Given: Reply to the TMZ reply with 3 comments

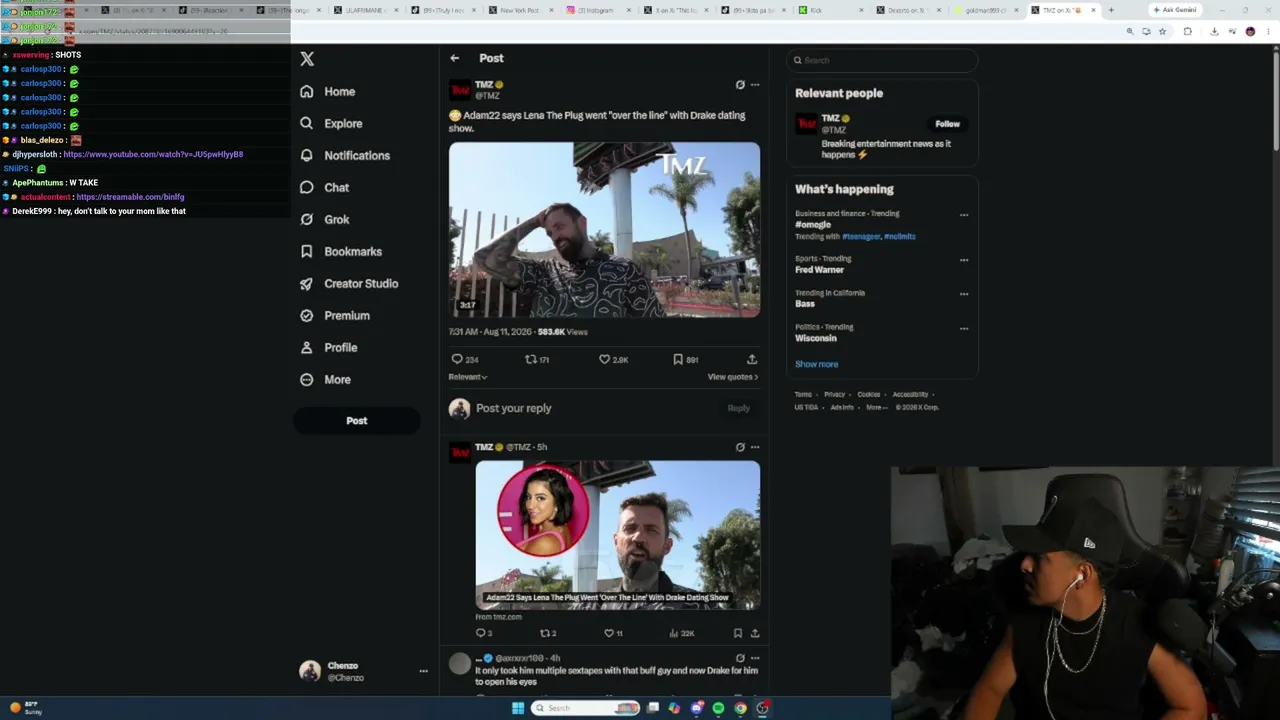Looking at the screenshot, I should point(484,633).
